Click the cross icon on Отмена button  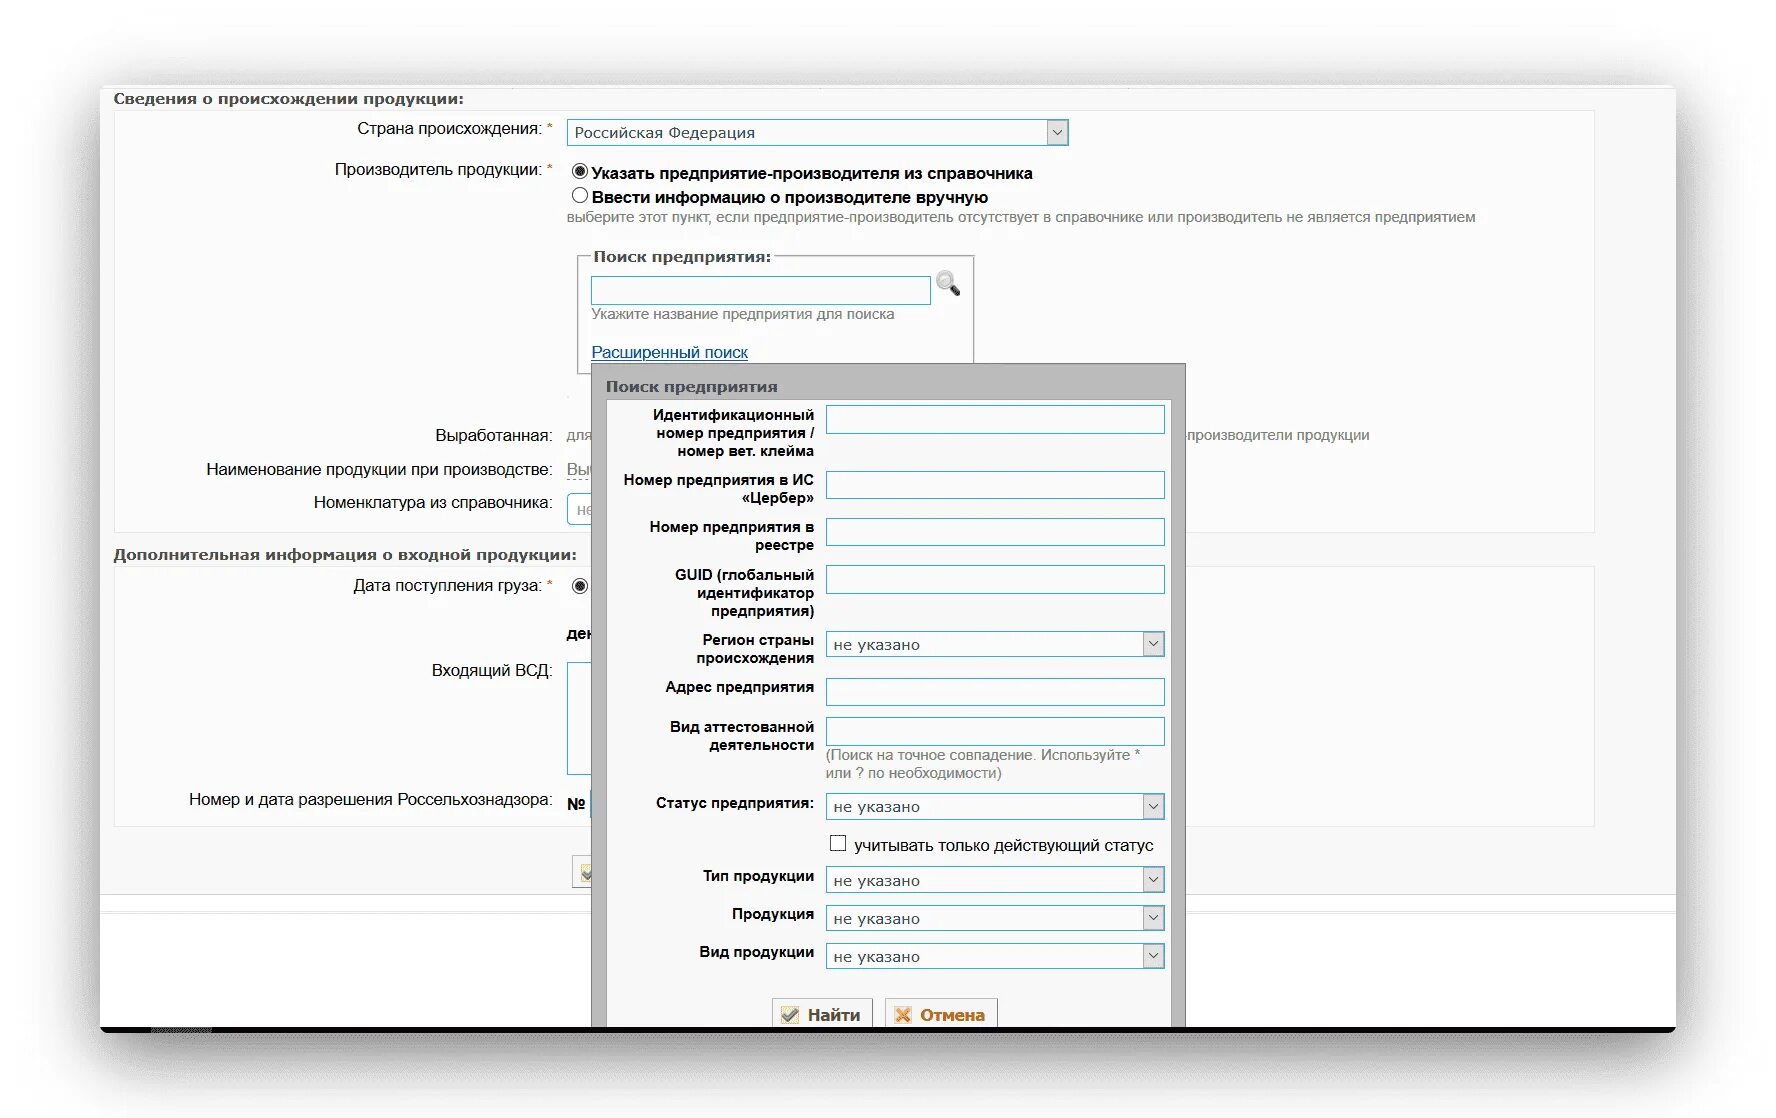point(903,1014)
